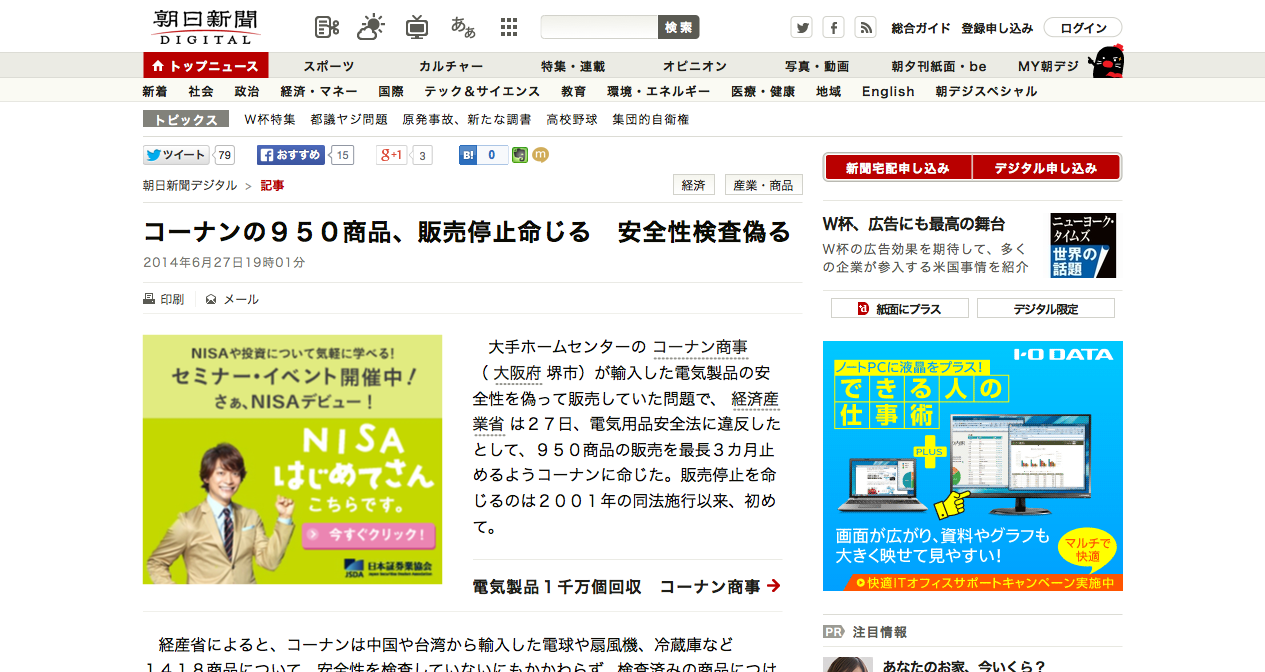Select the 朝夕刊紙面・be tab

pyautogui.click(x=939, y=66)
